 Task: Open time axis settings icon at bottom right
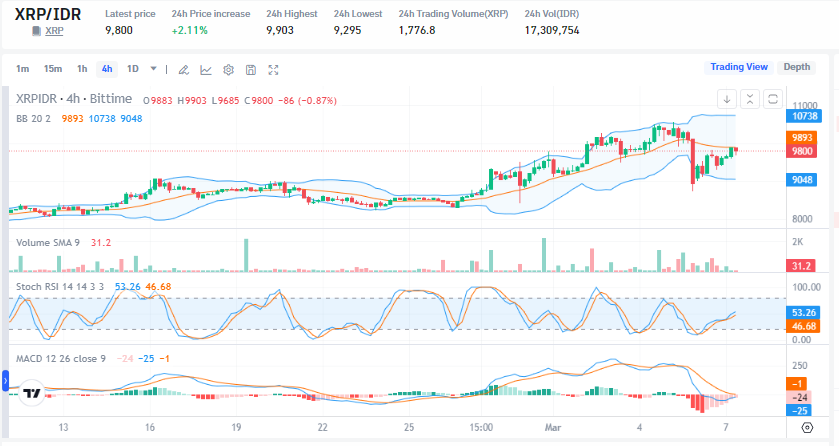tap(808, 428)
